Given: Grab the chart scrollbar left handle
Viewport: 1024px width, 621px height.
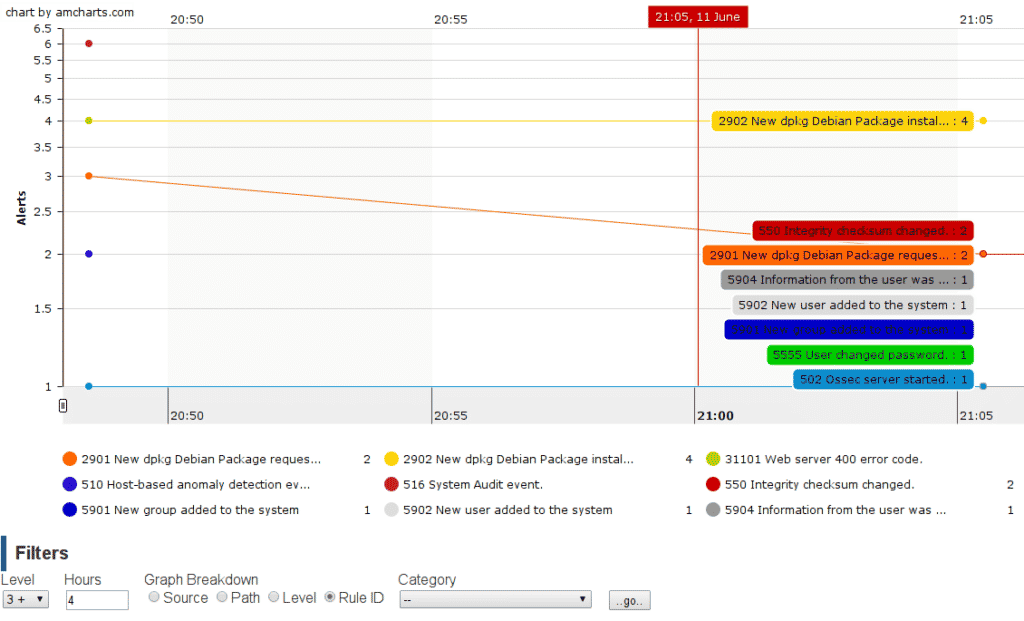Looking at the screenshot, I should pos(63,405).
